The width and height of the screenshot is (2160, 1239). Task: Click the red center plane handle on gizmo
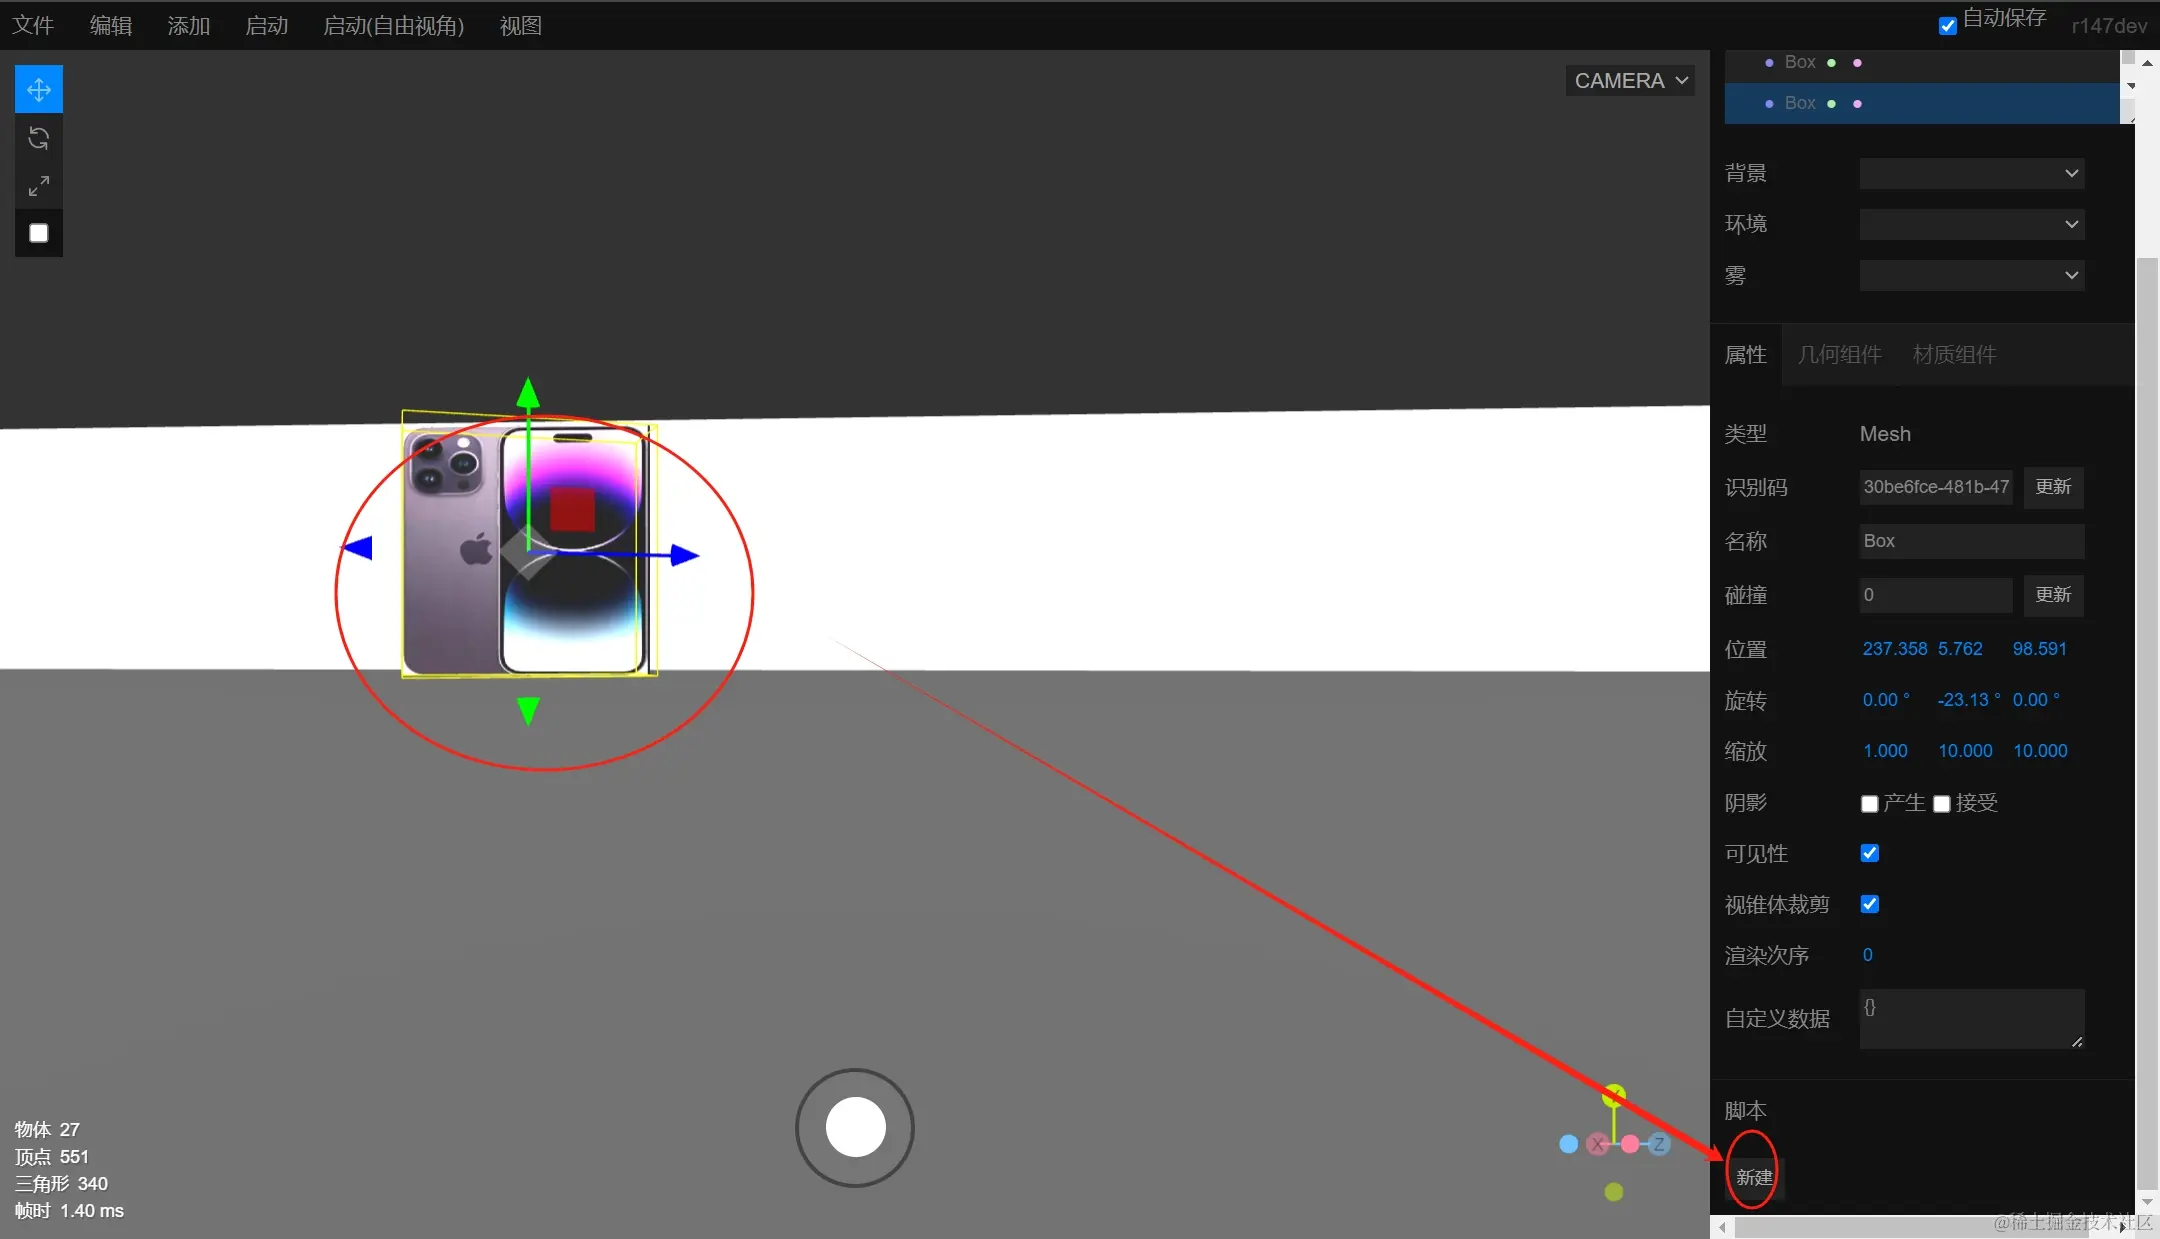(572, 510)
